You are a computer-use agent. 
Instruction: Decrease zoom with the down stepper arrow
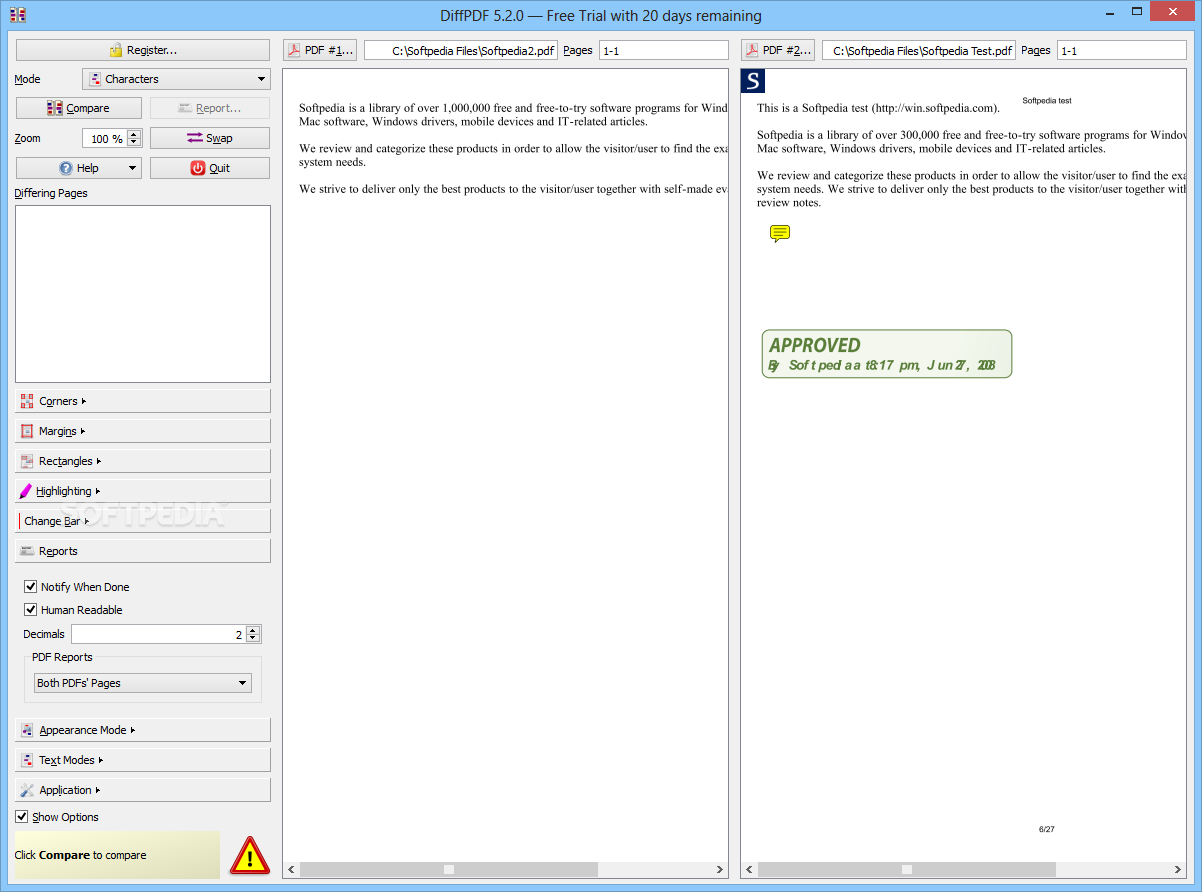pyautogui.click(x=134, y=143)
